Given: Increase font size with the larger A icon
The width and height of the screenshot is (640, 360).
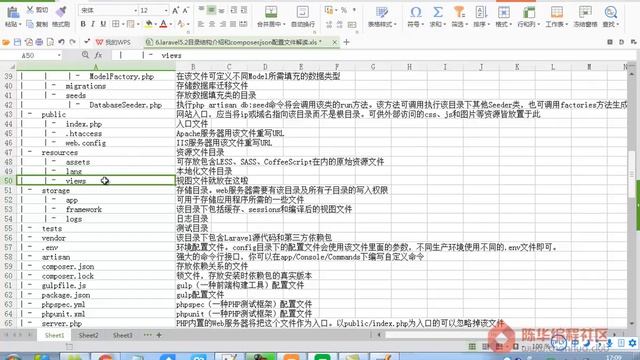Looking at the screenshot, I should point(176,10).
